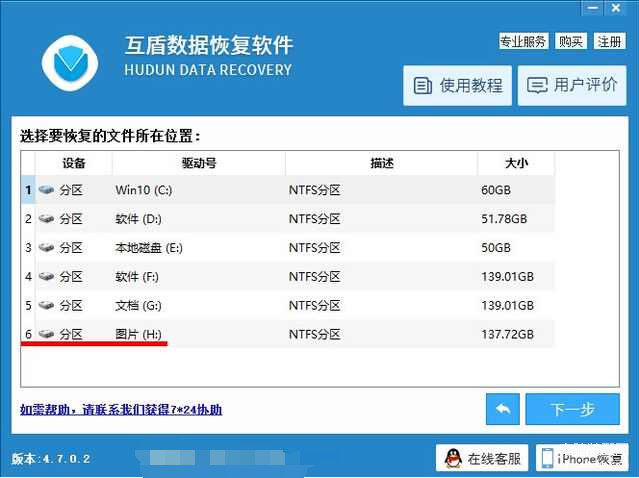The image size is (639, 478).
Task: Select Win10 (C:) partition name
Action: 143,190
